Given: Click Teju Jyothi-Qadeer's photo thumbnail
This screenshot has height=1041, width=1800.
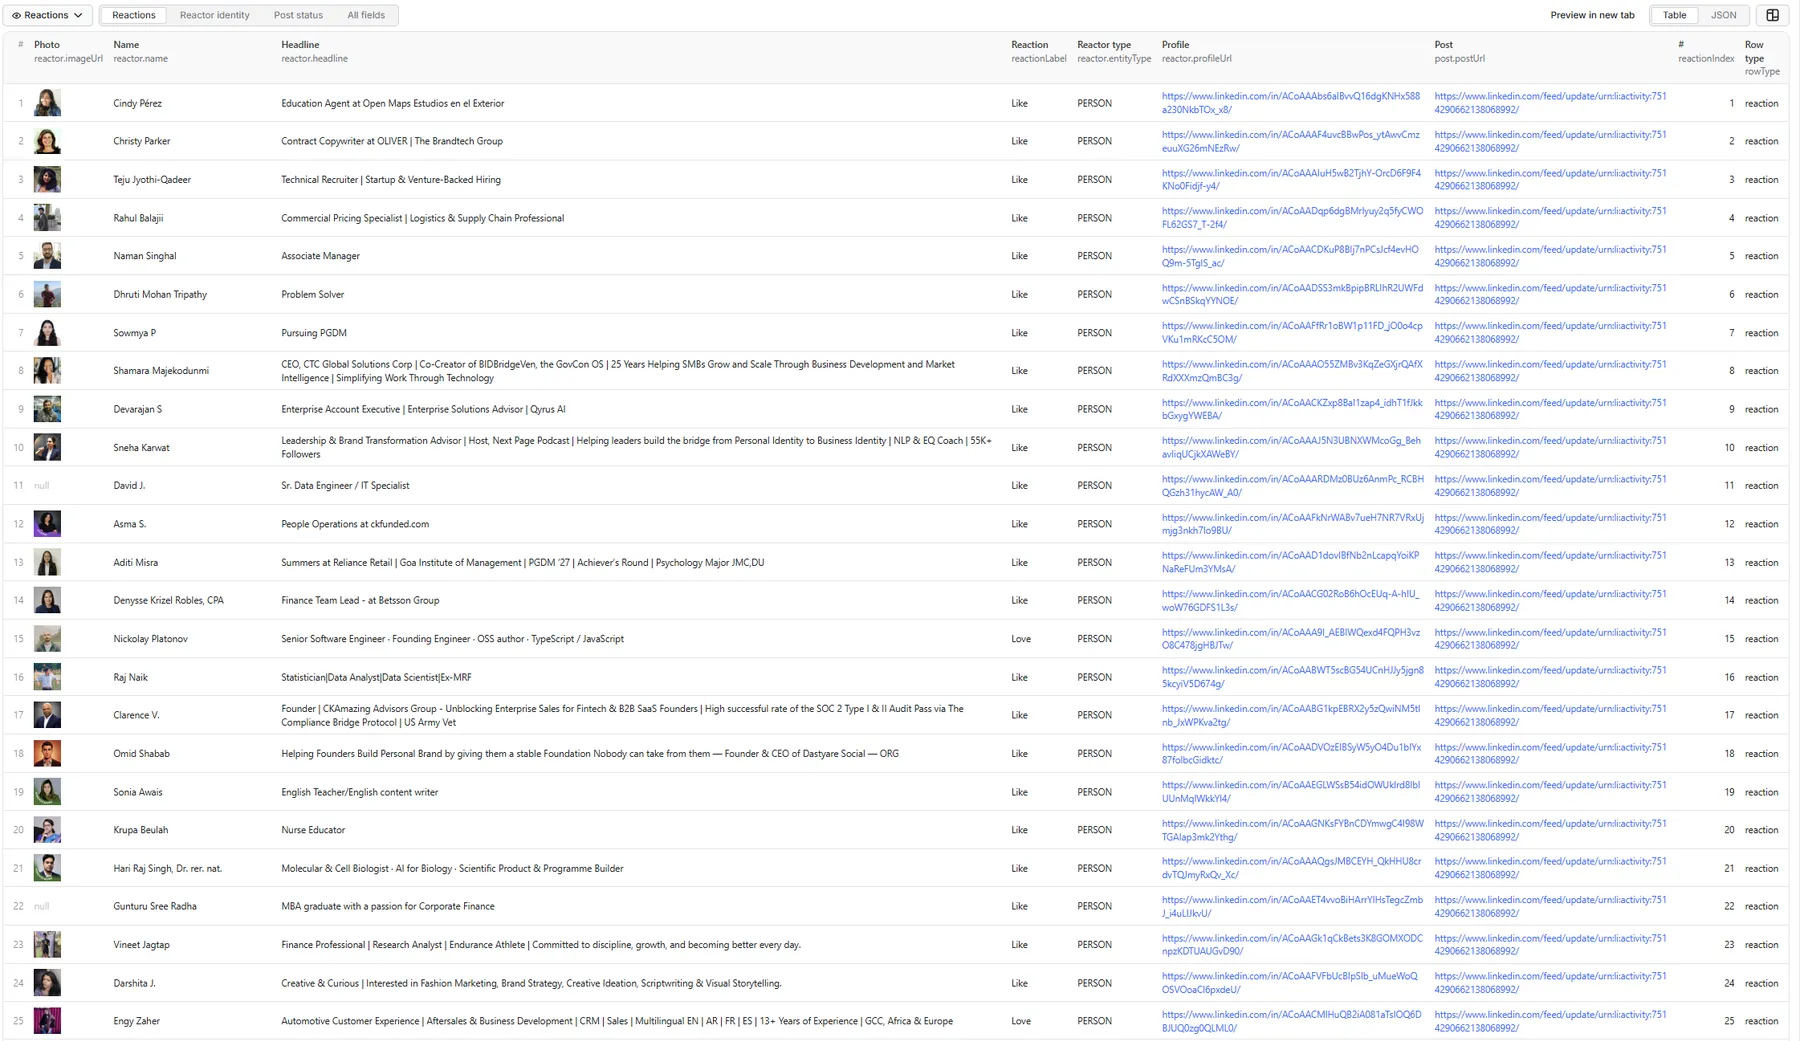Looking at the screenshot, I should coord(47,180).
